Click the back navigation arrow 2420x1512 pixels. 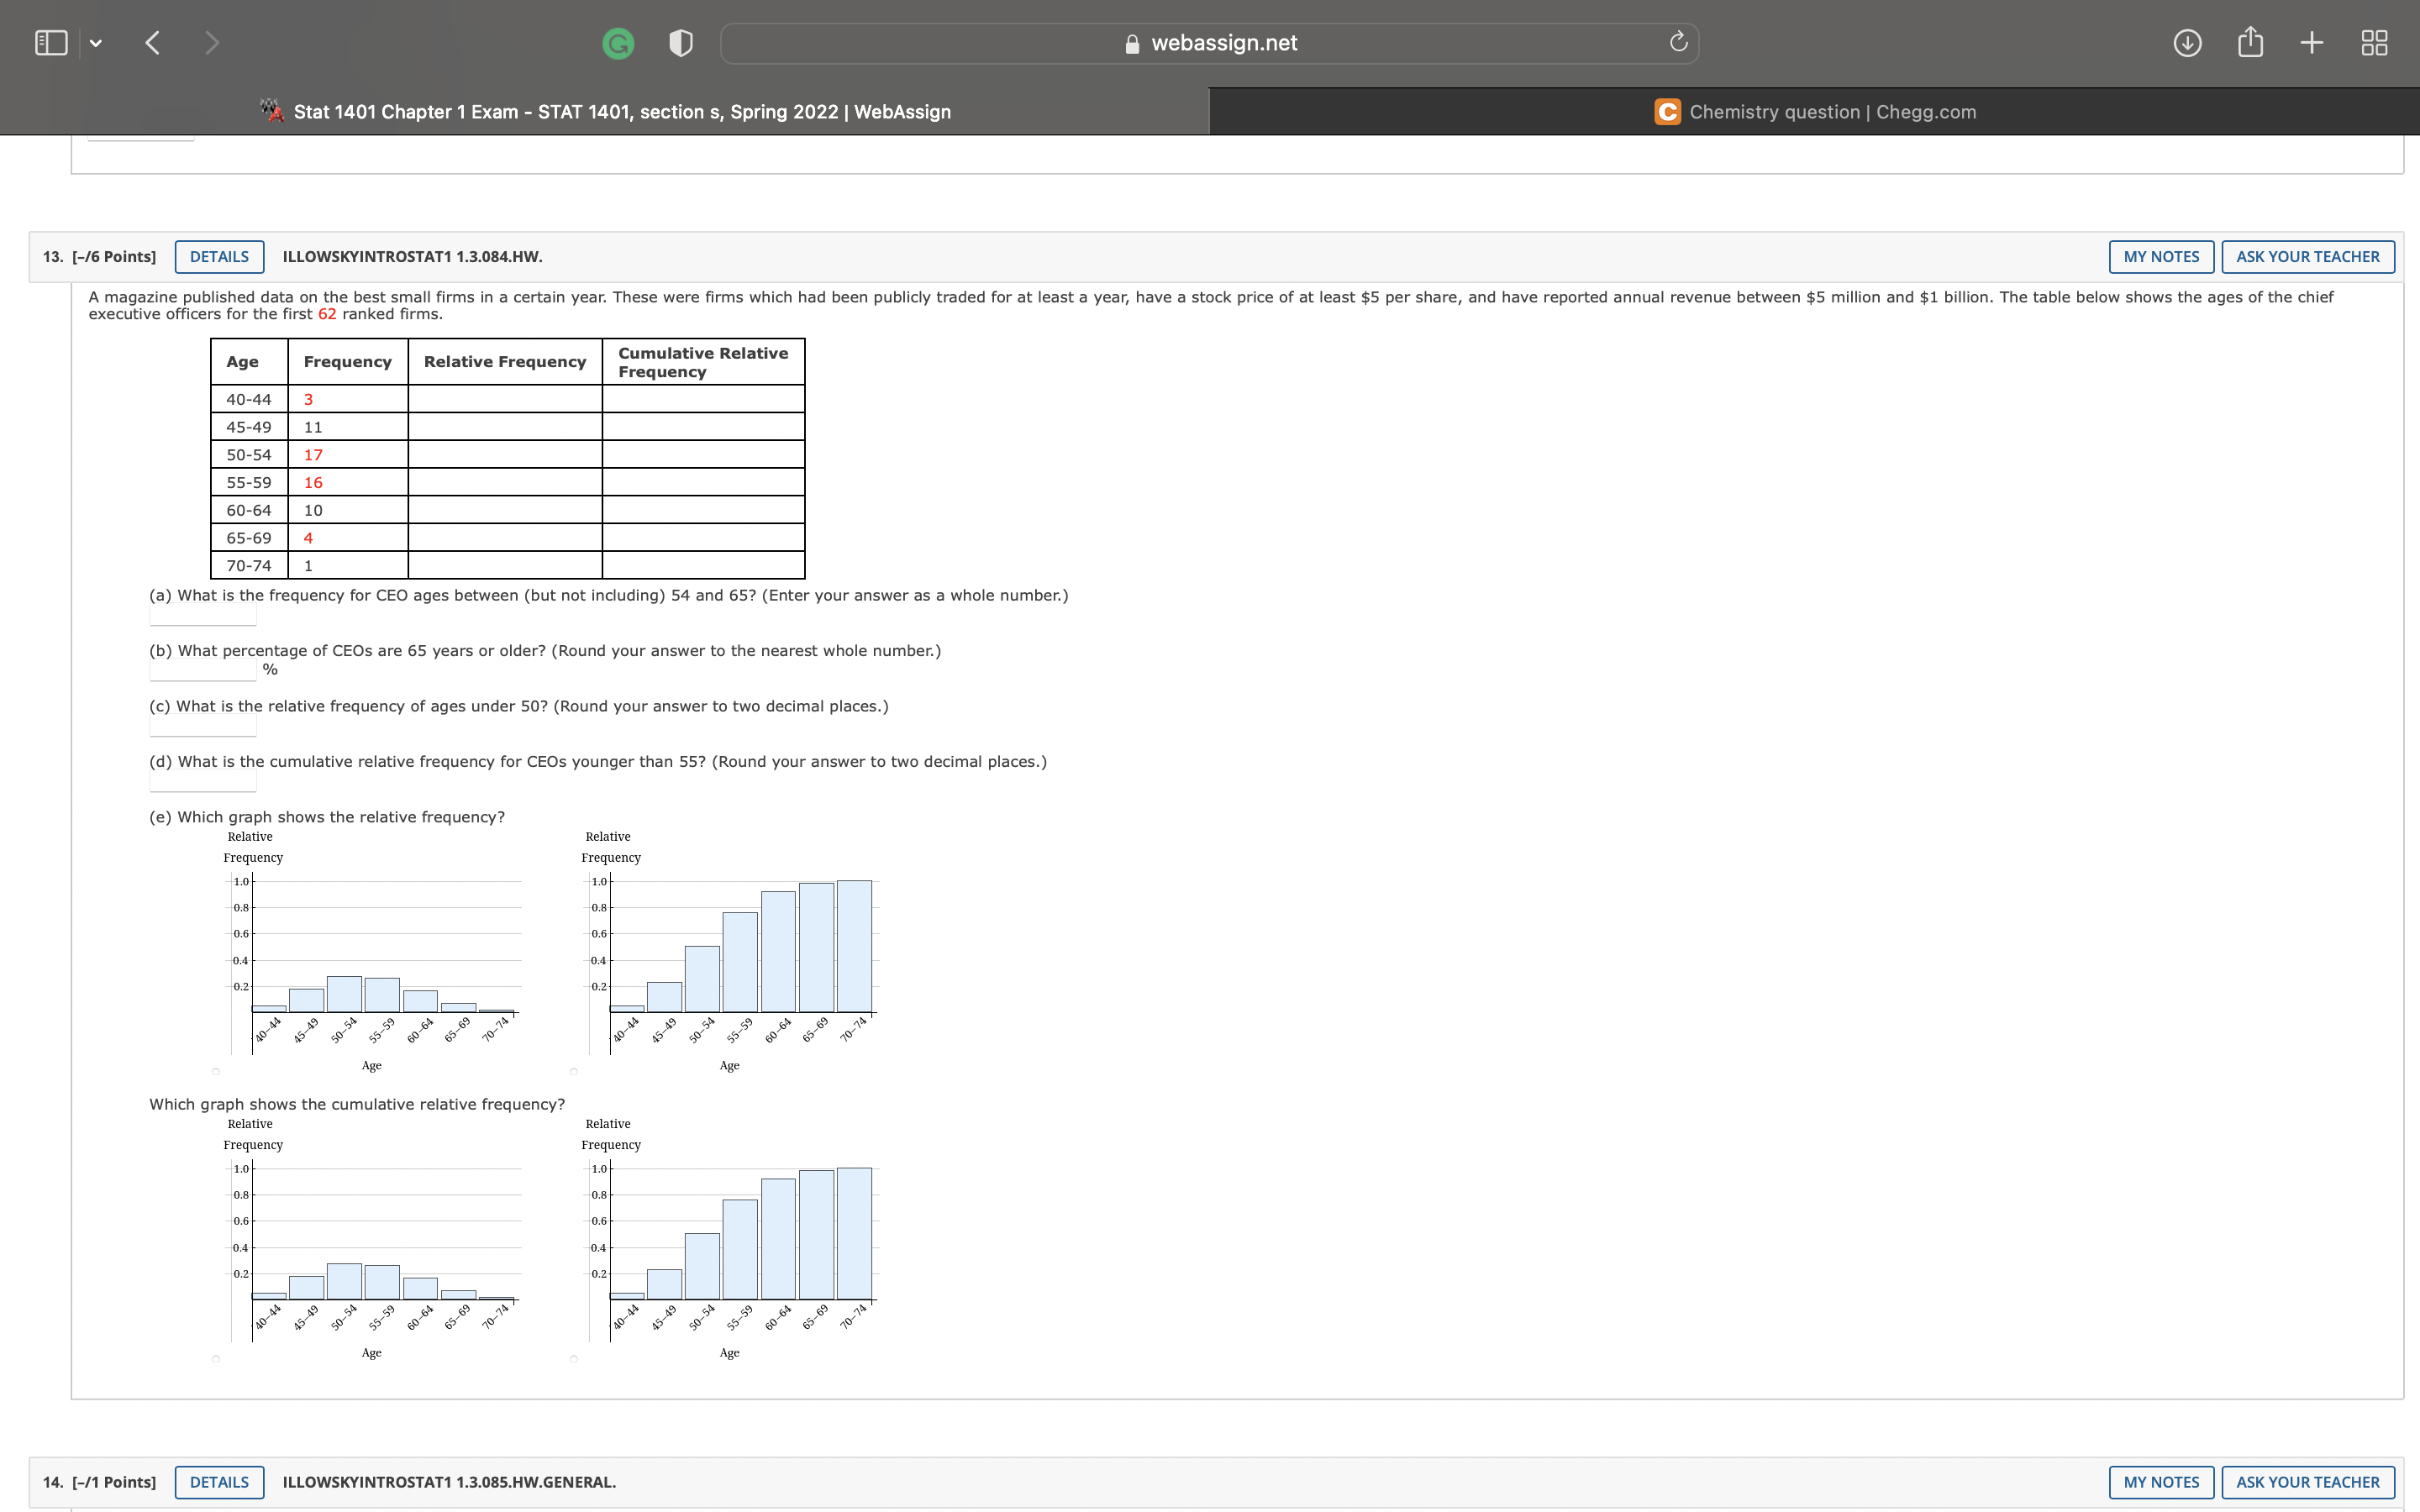(x=153, y=42)
